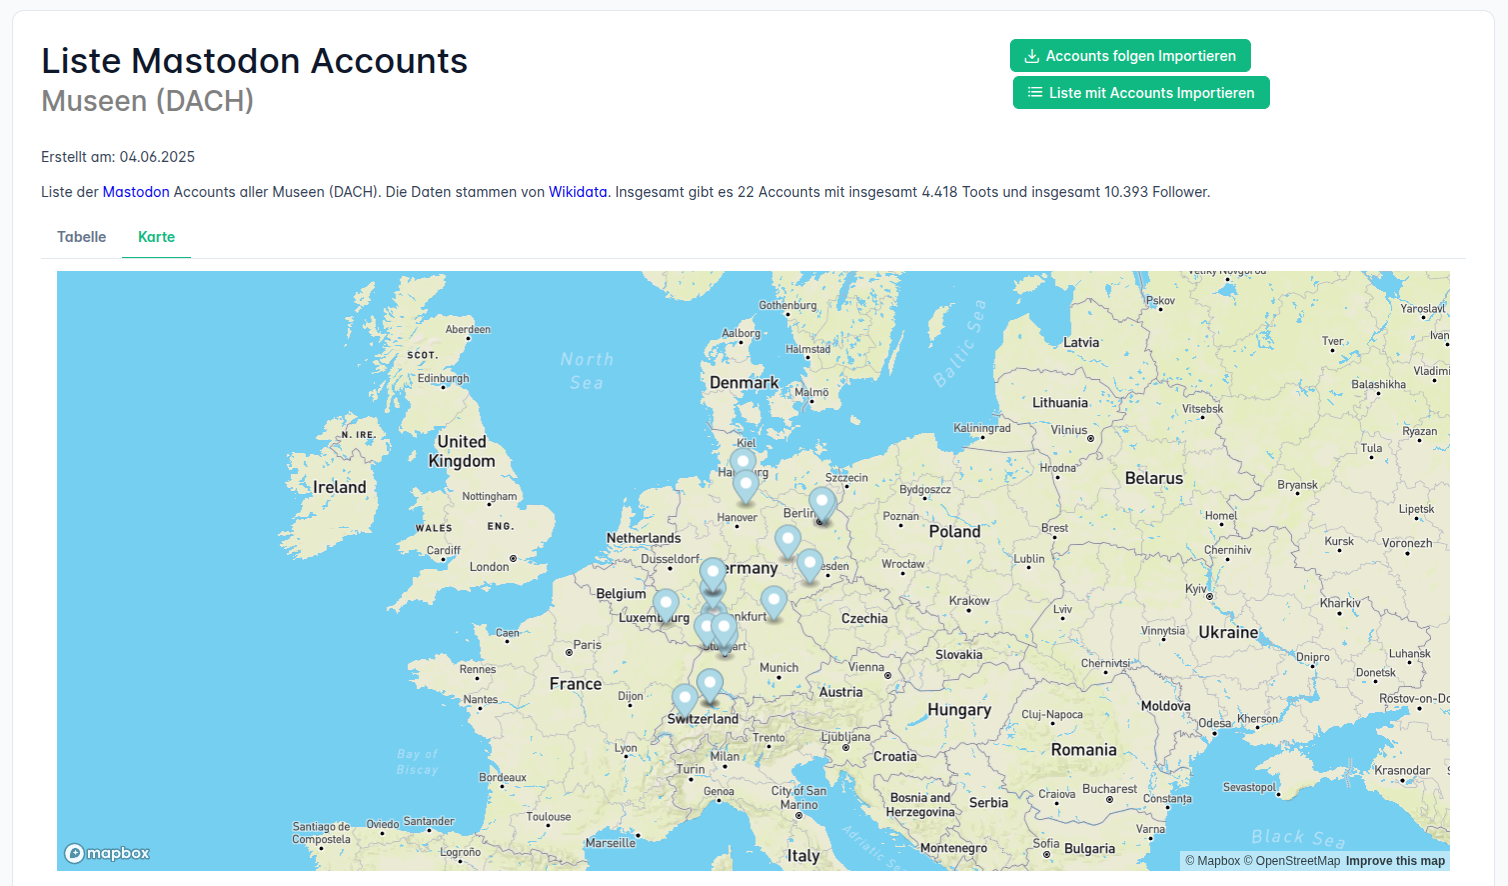Select the marker right of the Frankfurt label
Viewport: 1508px width, 886px height.
click(773, 604)
